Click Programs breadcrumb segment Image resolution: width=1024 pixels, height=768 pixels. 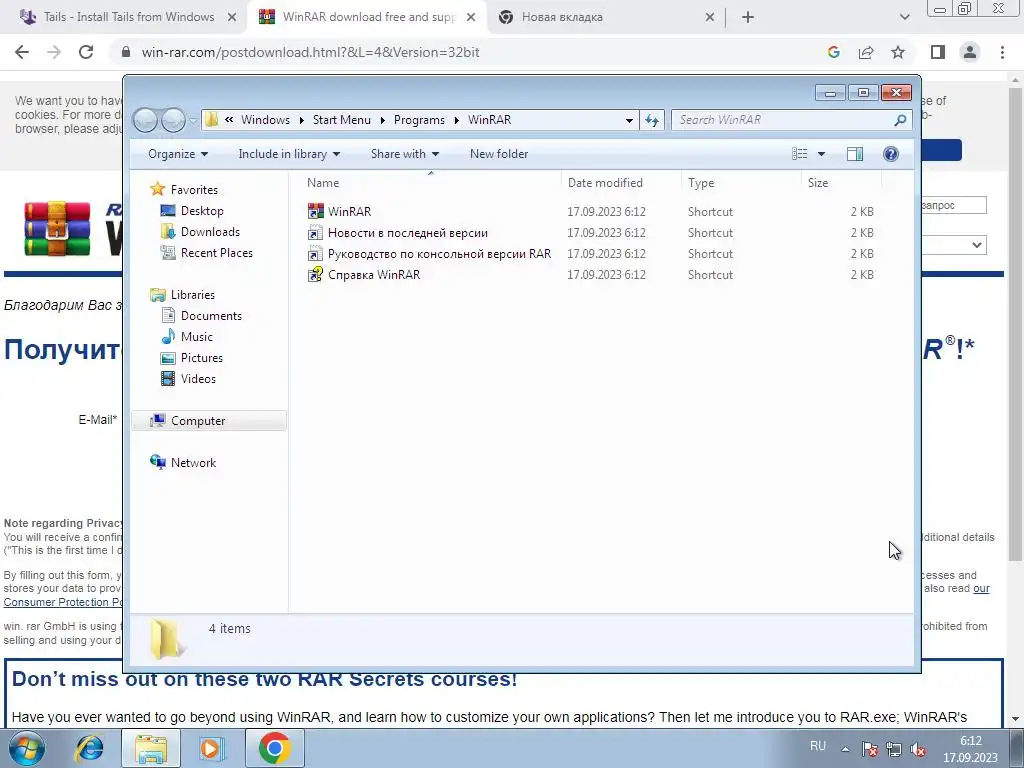419,120
